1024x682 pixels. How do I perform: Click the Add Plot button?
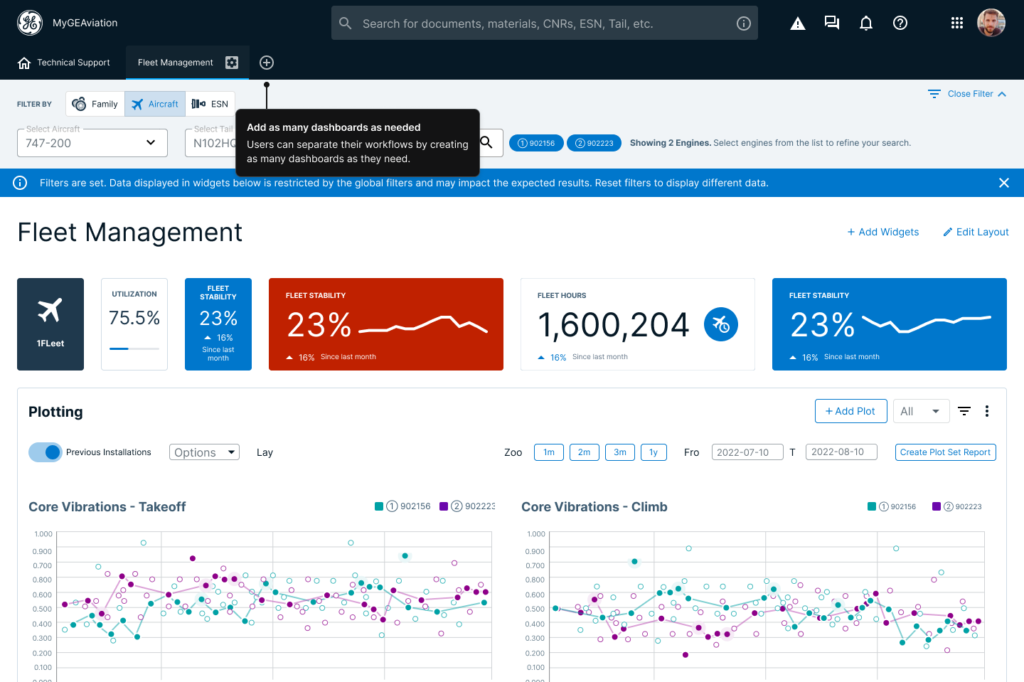850,411
